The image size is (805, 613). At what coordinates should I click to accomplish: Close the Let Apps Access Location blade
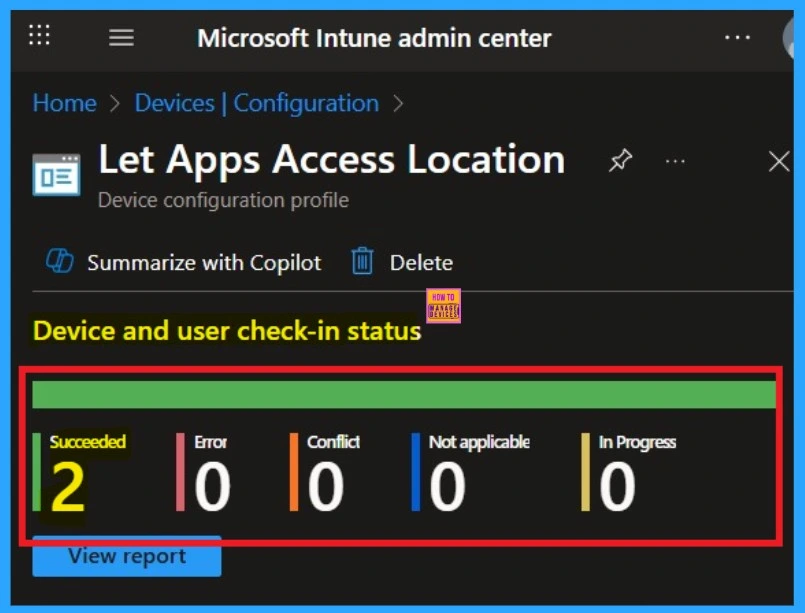click(778, 162)
